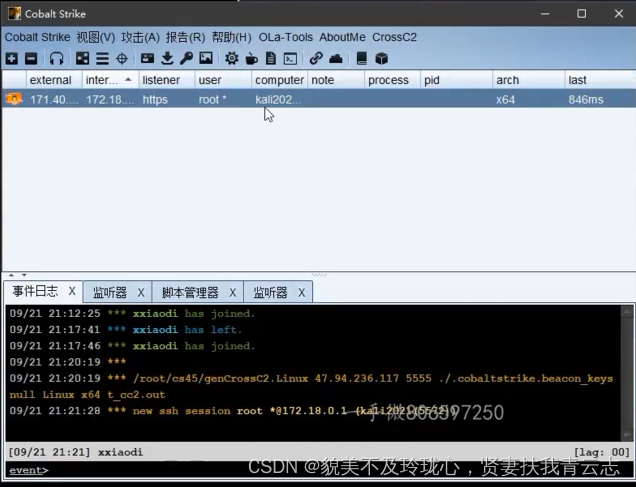This screenshot has height=487, width=636.
Task: Expand split pane with small down arrow
Action: 24,275
